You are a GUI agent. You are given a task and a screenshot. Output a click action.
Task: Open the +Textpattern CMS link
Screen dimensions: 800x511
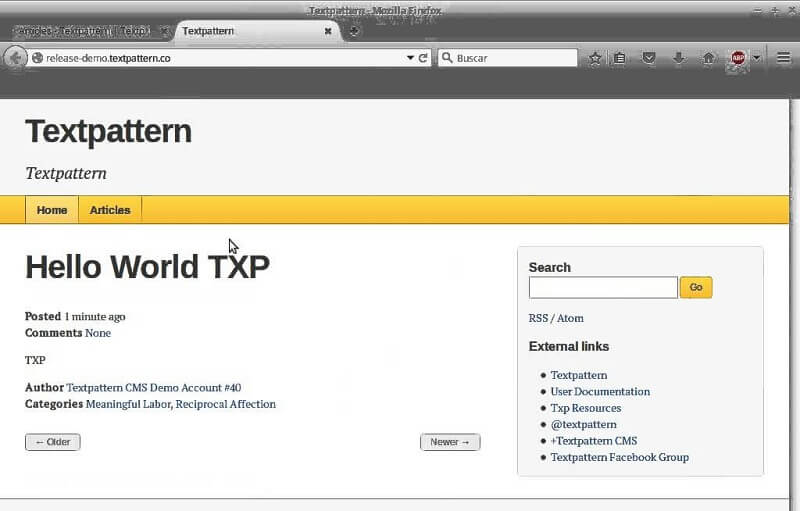594,441
